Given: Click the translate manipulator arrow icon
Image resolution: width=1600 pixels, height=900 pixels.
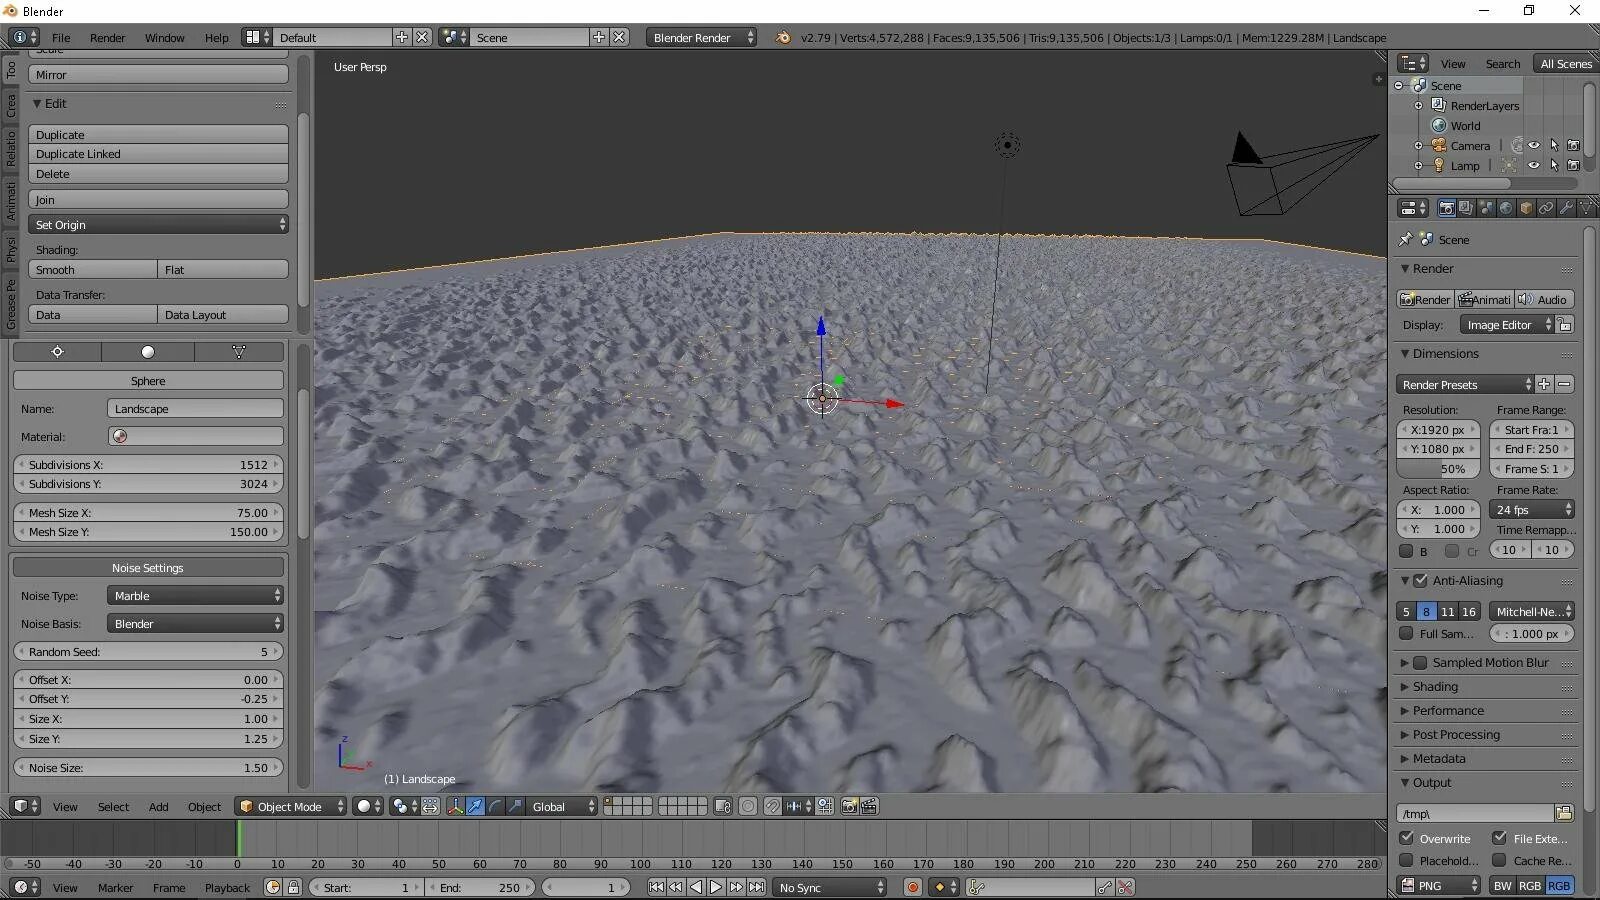Looking at the screenshot, I should coord(476,806).
